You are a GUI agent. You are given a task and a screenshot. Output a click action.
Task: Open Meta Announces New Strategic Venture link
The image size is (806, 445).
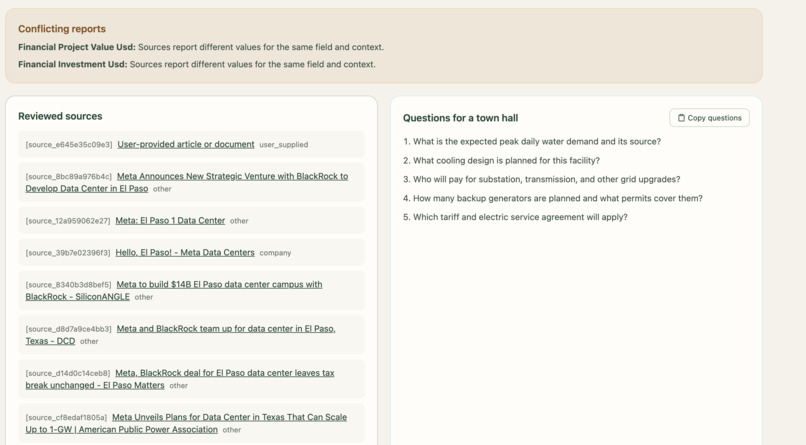[x=187, y=182]
